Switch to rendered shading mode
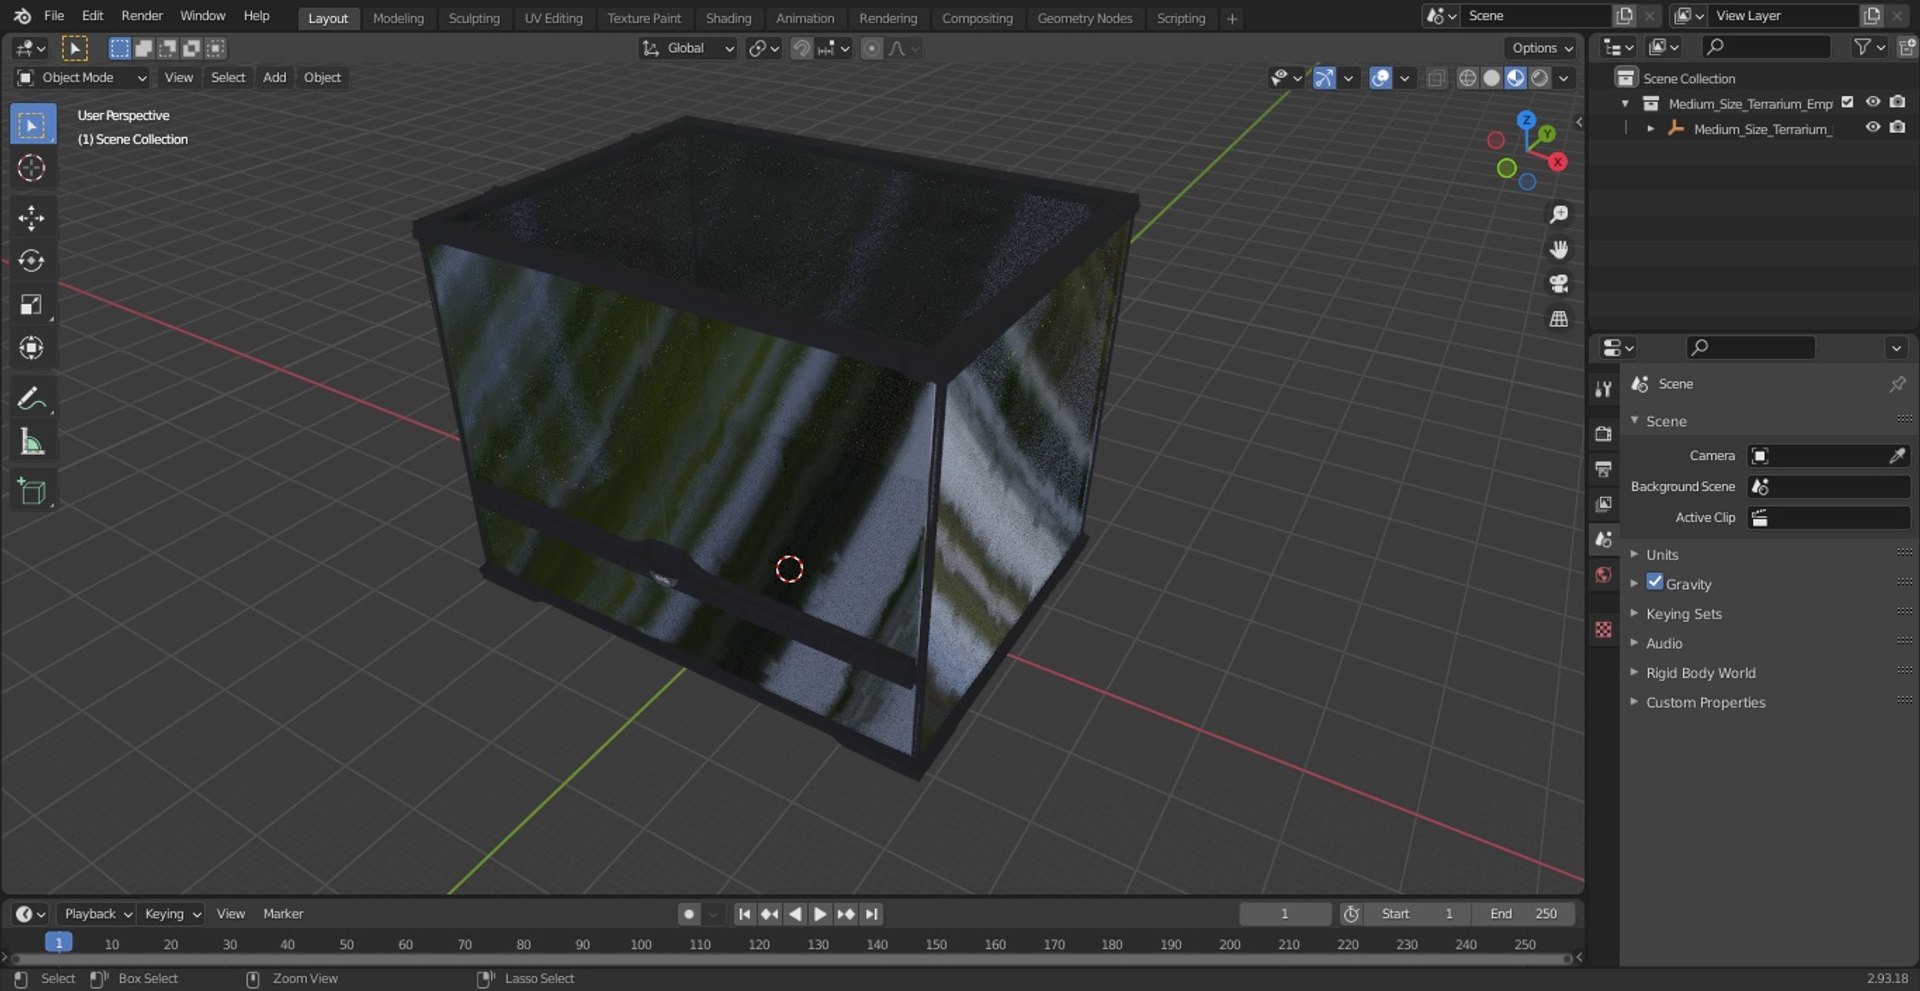 click(1540, 78)
